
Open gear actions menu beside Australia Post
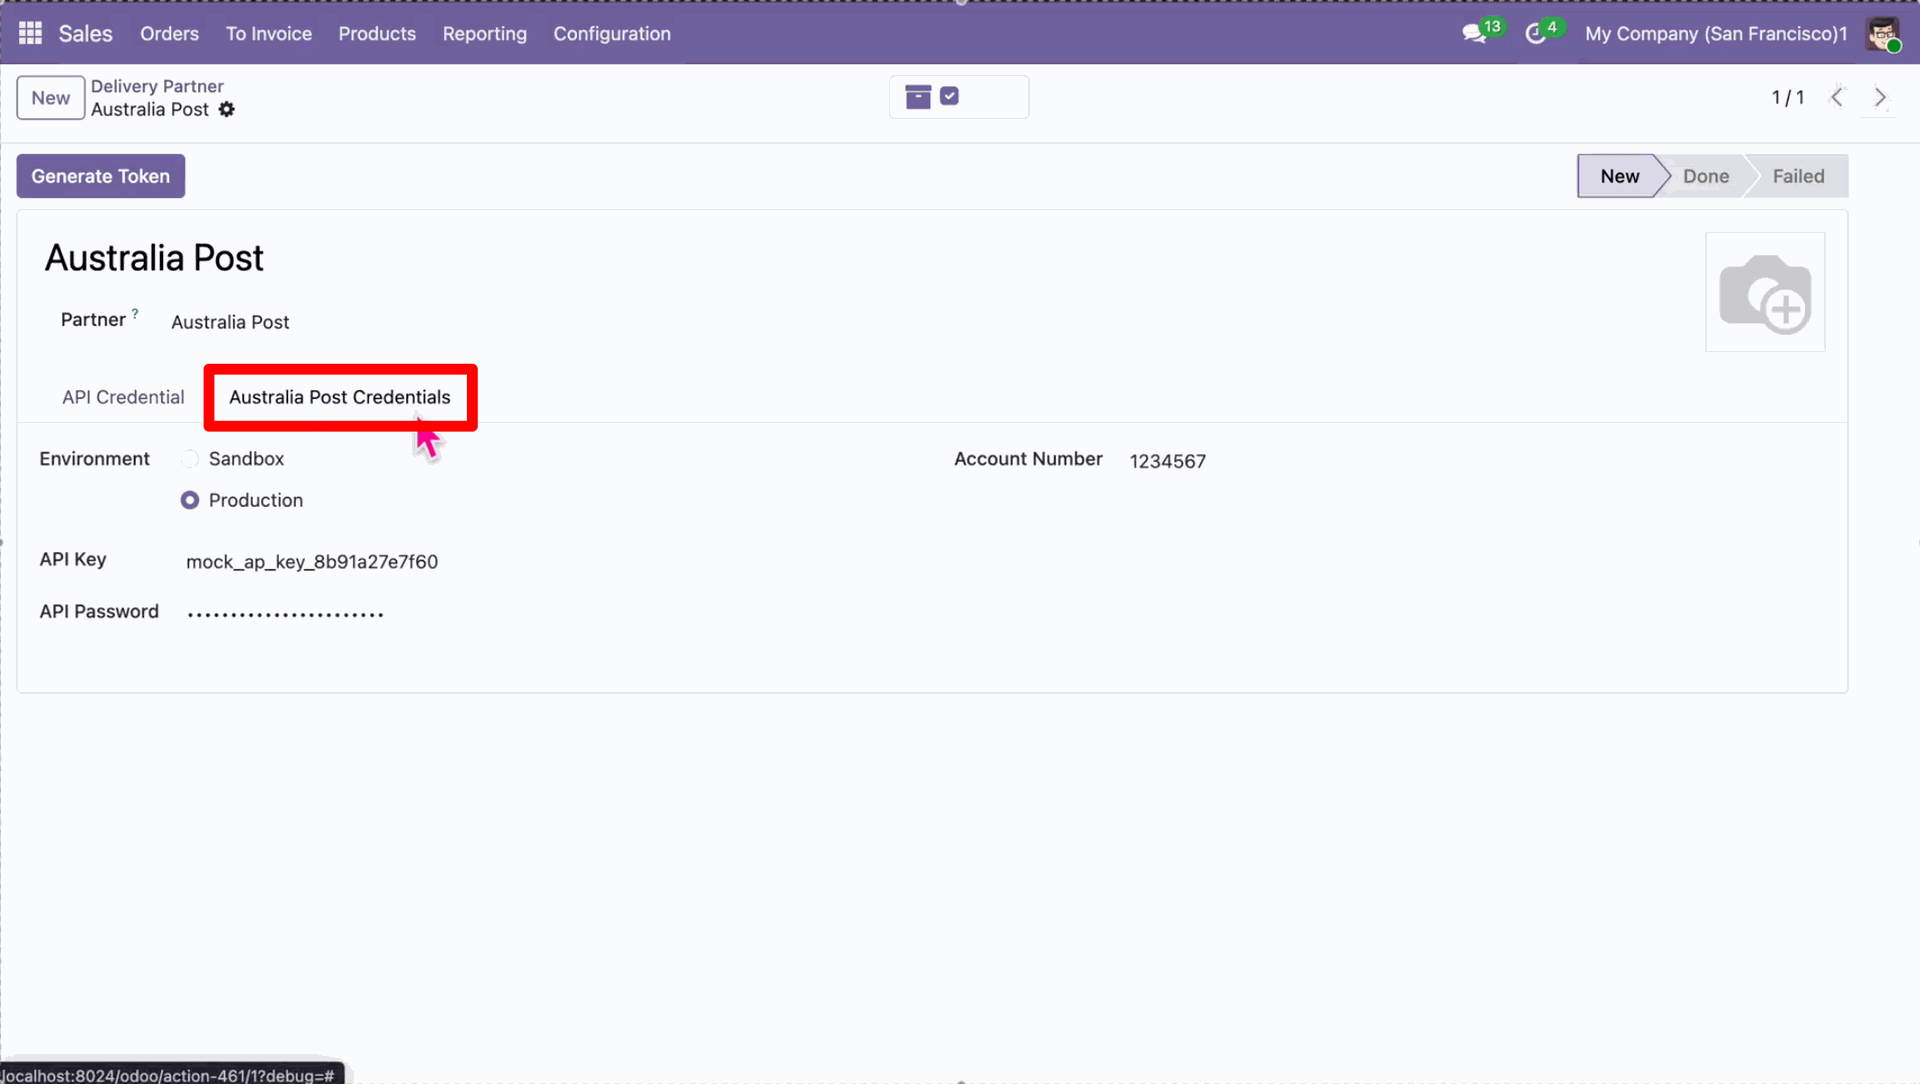(x=227, y=110)
